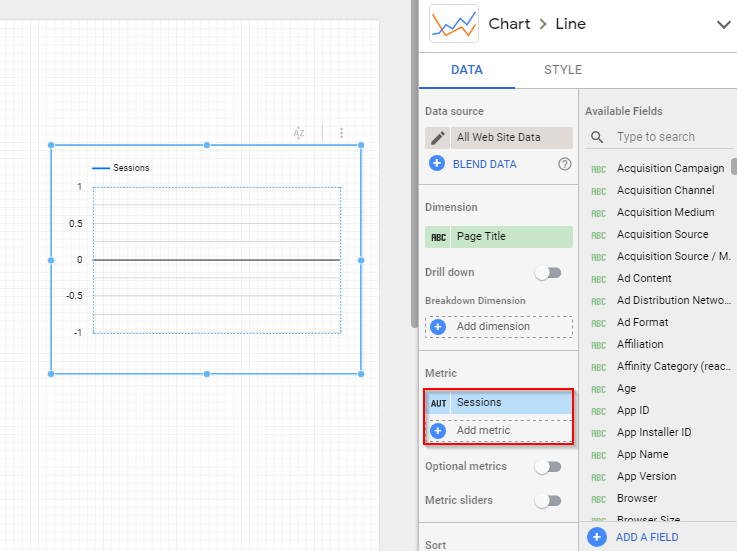Click the AUT aggregation icon on Sessions metric
The image size is (737, 551).
coord(438,403)
